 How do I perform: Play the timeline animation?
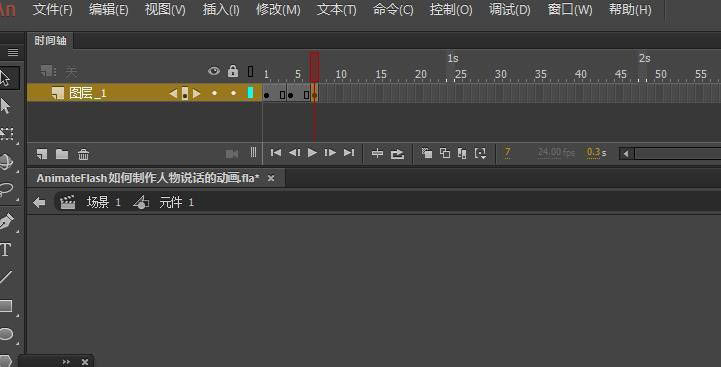point(312,153)
